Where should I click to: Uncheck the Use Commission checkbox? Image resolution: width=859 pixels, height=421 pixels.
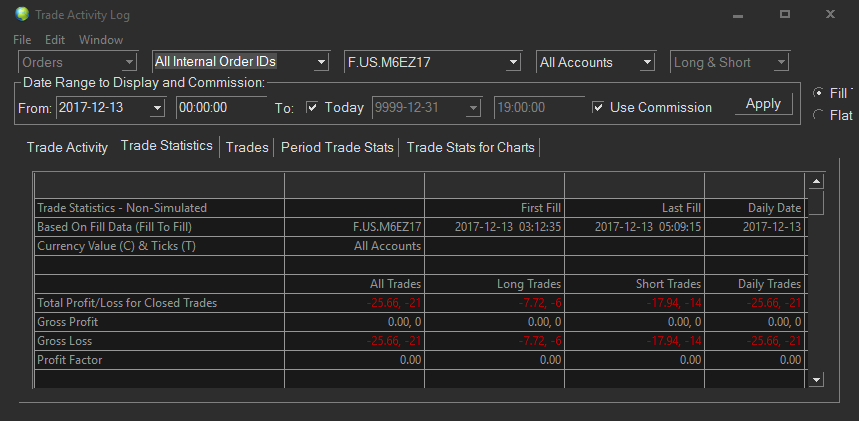tap(598, 107)
